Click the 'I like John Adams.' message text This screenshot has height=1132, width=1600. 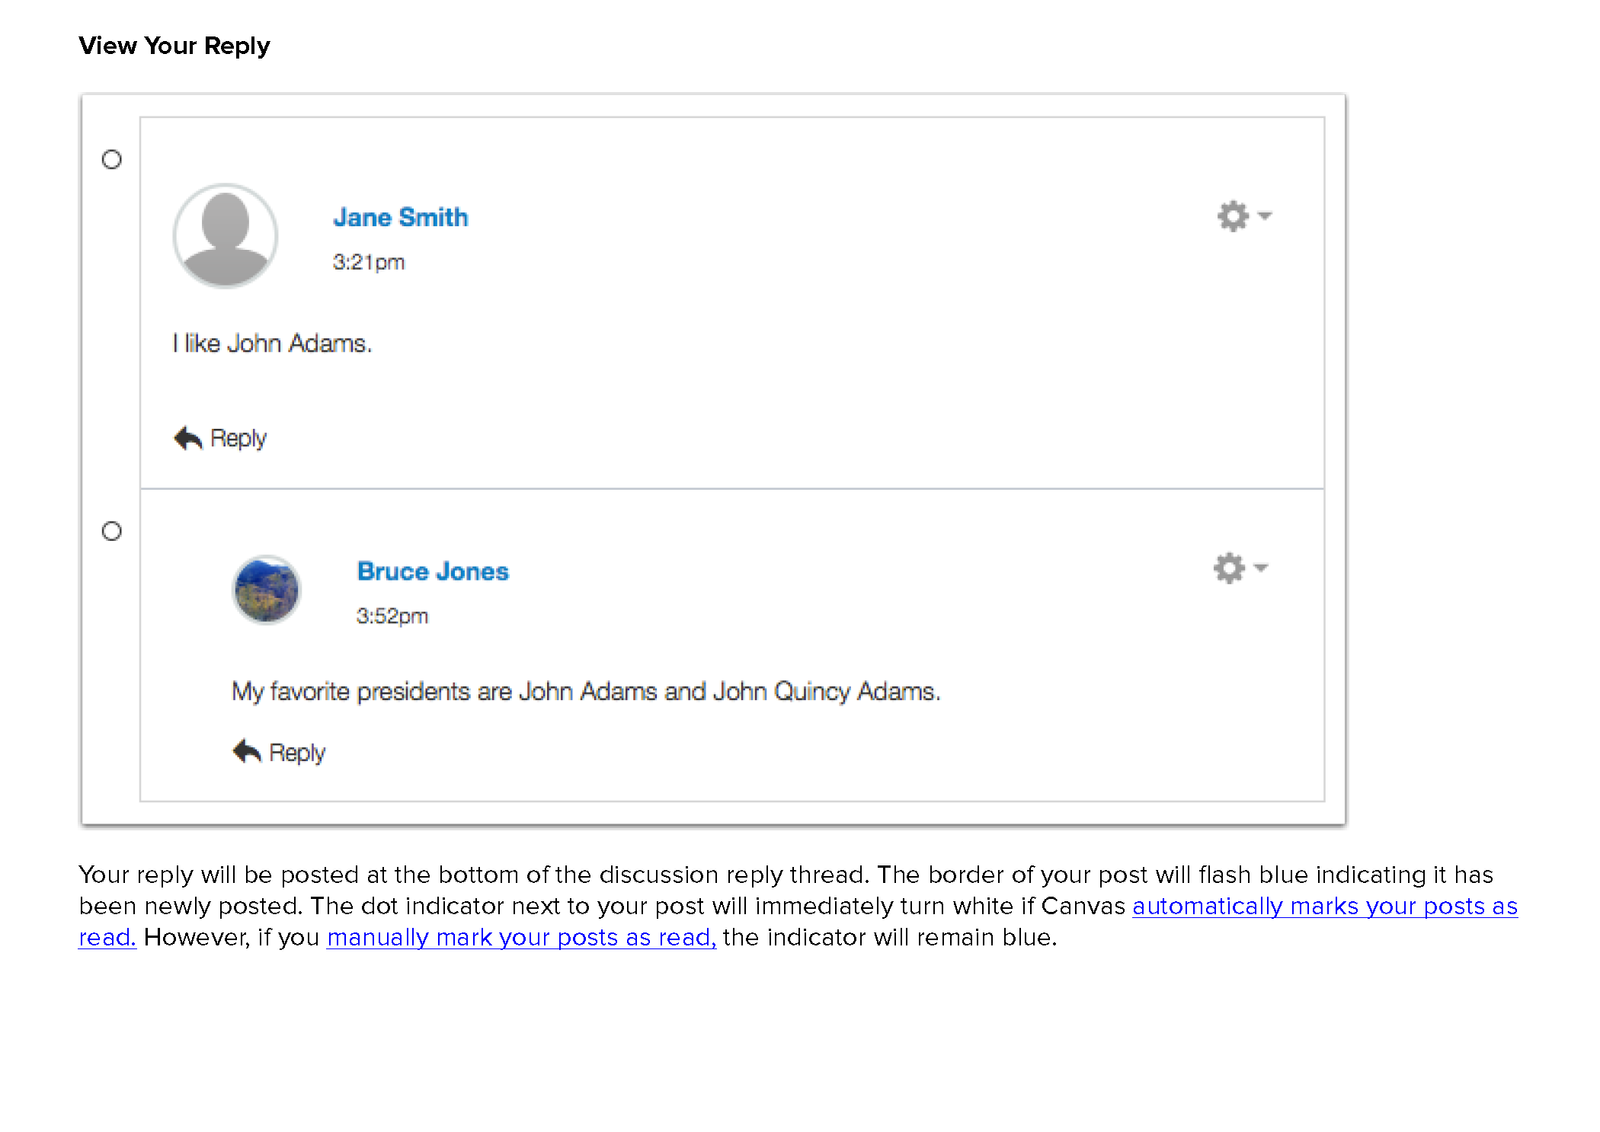pyautogui.click(x=272, y=343)
